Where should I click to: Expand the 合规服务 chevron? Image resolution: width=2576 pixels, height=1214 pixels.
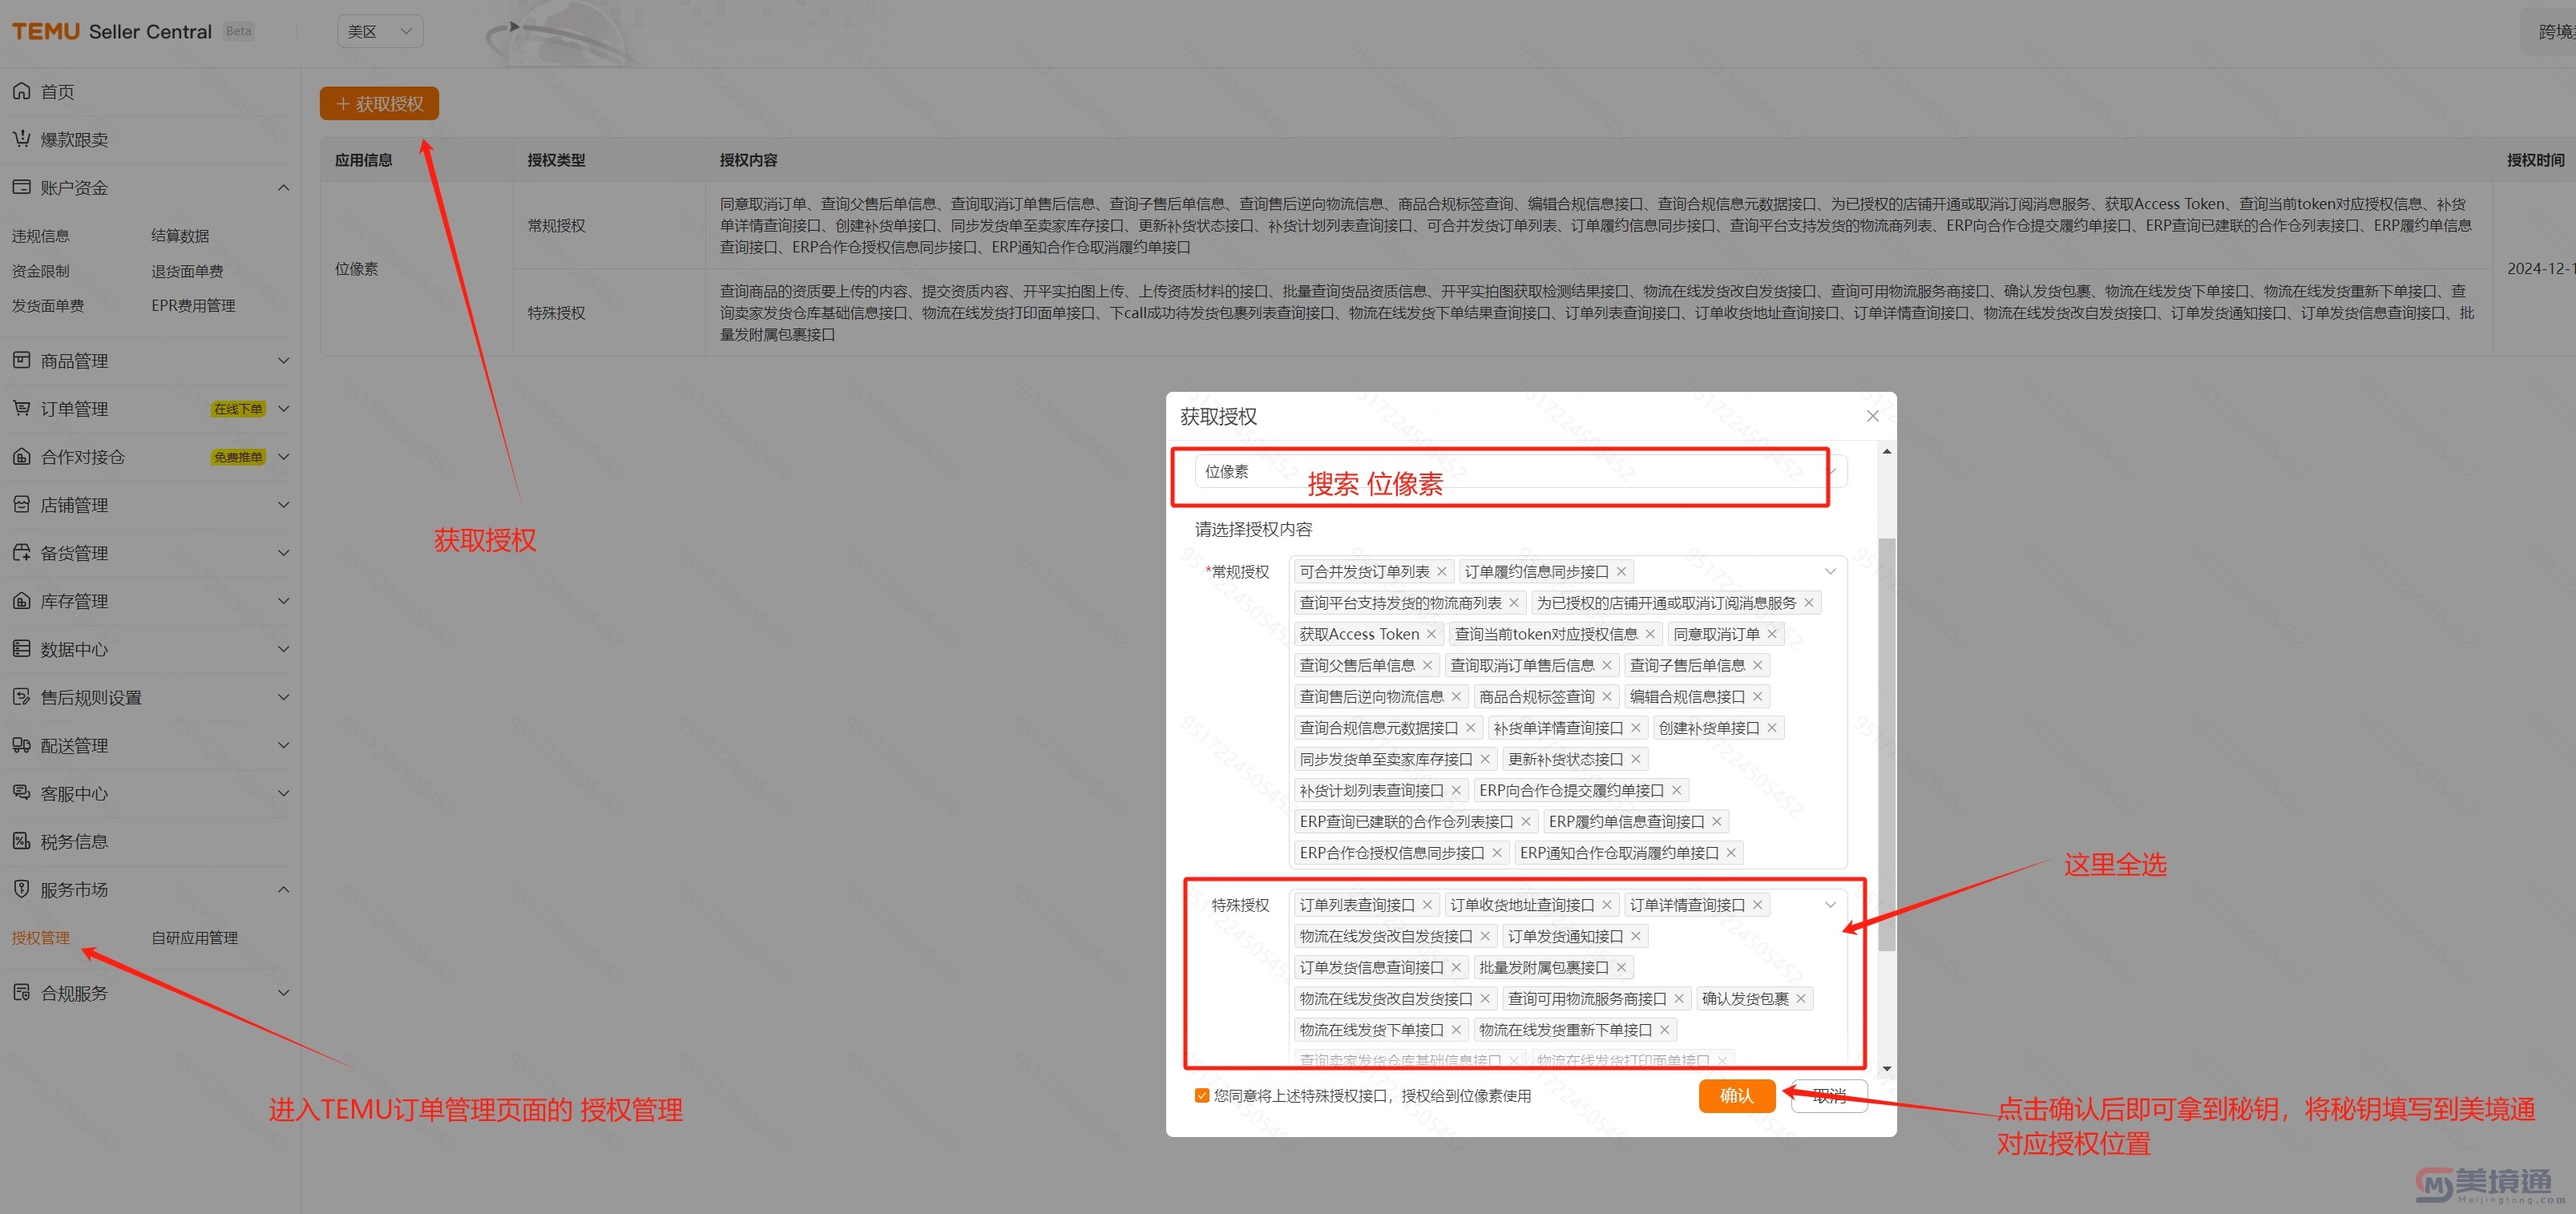coord(283,993)
